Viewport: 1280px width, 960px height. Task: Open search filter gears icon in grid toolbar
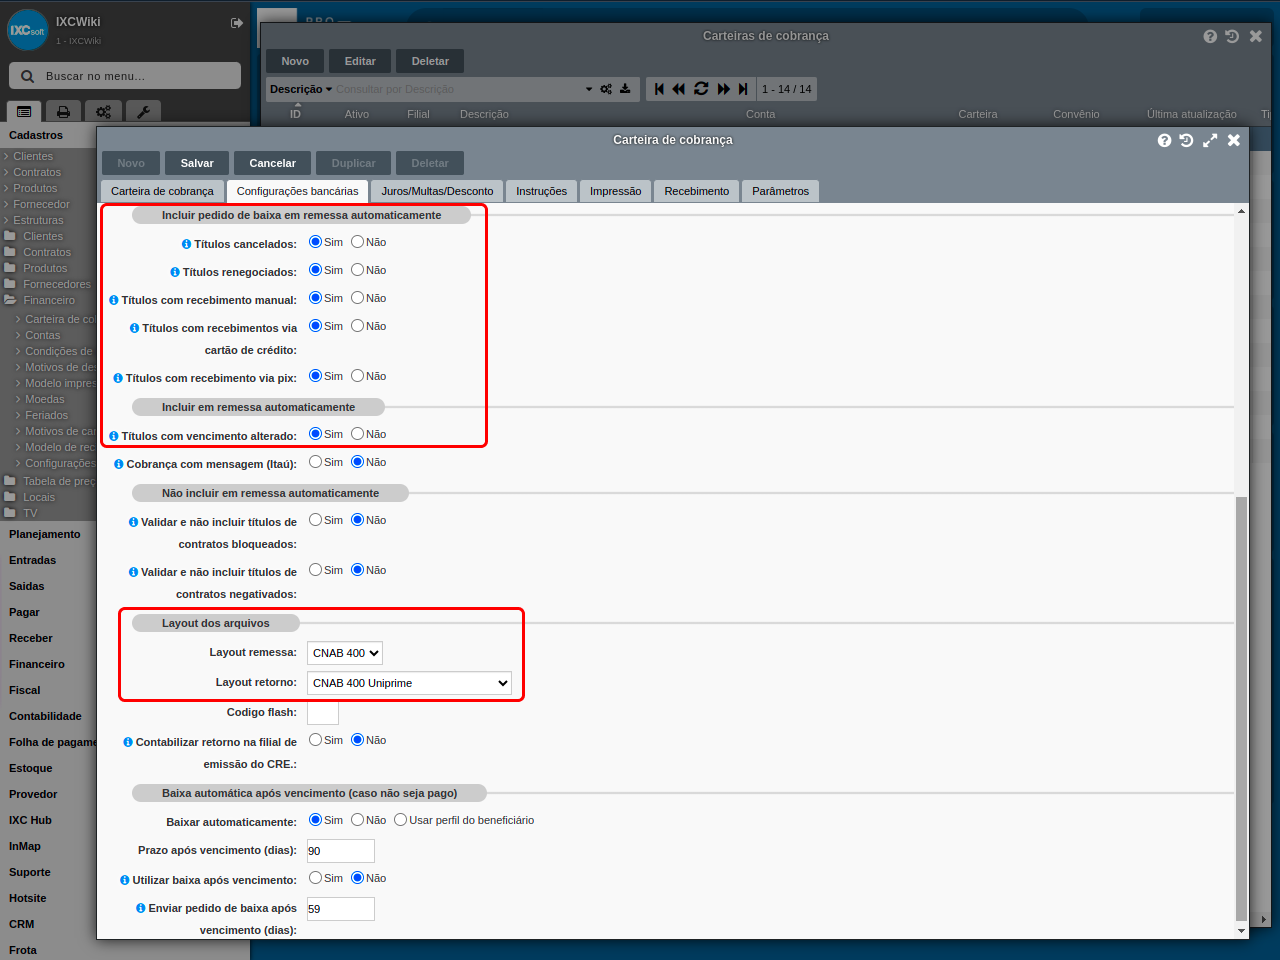click(606, 89)
